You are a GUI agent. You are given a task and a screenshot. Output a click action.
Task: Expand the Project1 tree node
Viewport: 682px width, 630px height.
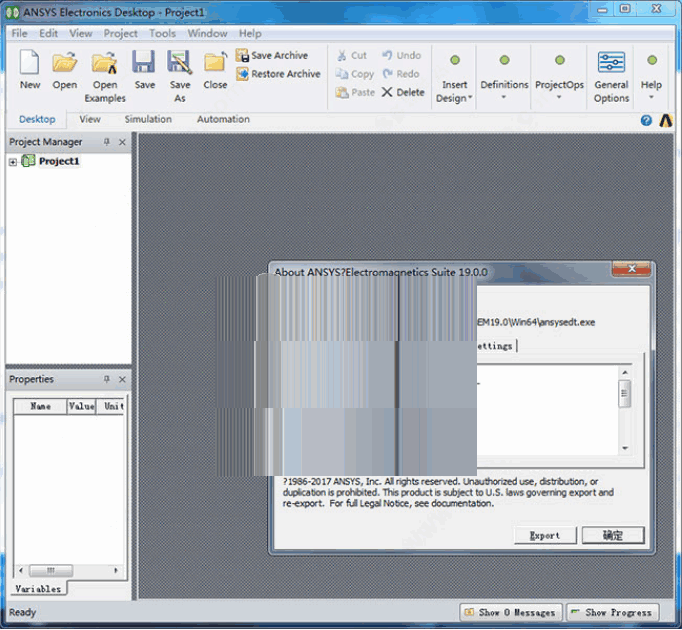13,162
